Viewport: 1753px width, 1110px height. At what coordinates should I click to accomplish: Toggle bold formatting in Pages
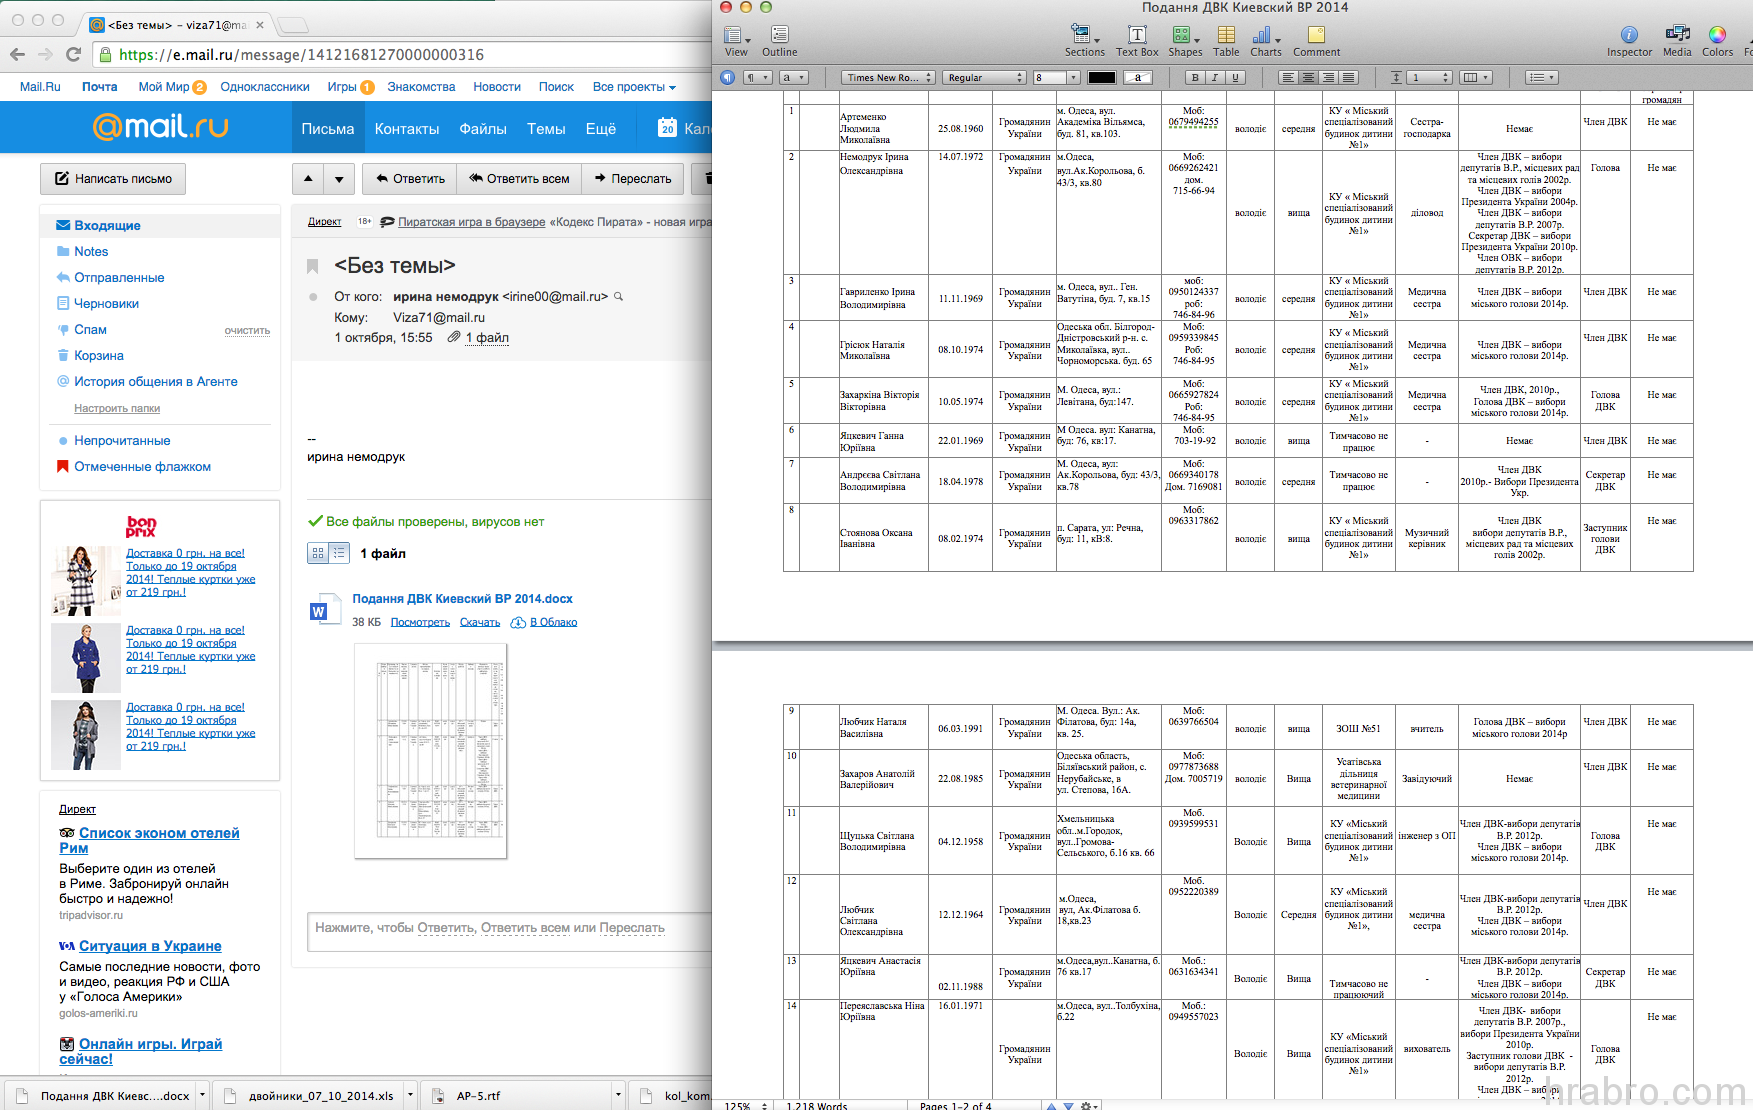click(1195, 78)
